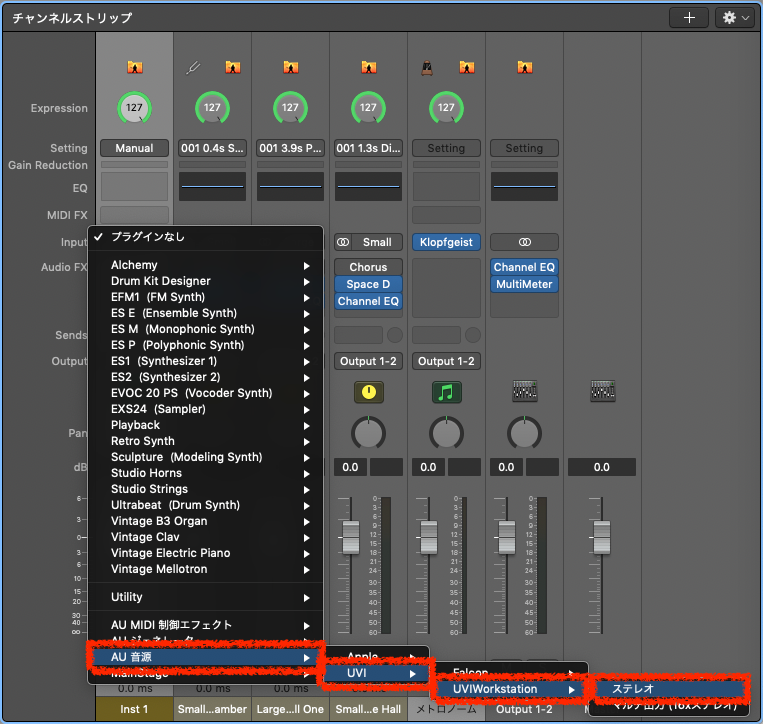Open the AU MIDI 制御エフェクト submenu

coord(205,625)
